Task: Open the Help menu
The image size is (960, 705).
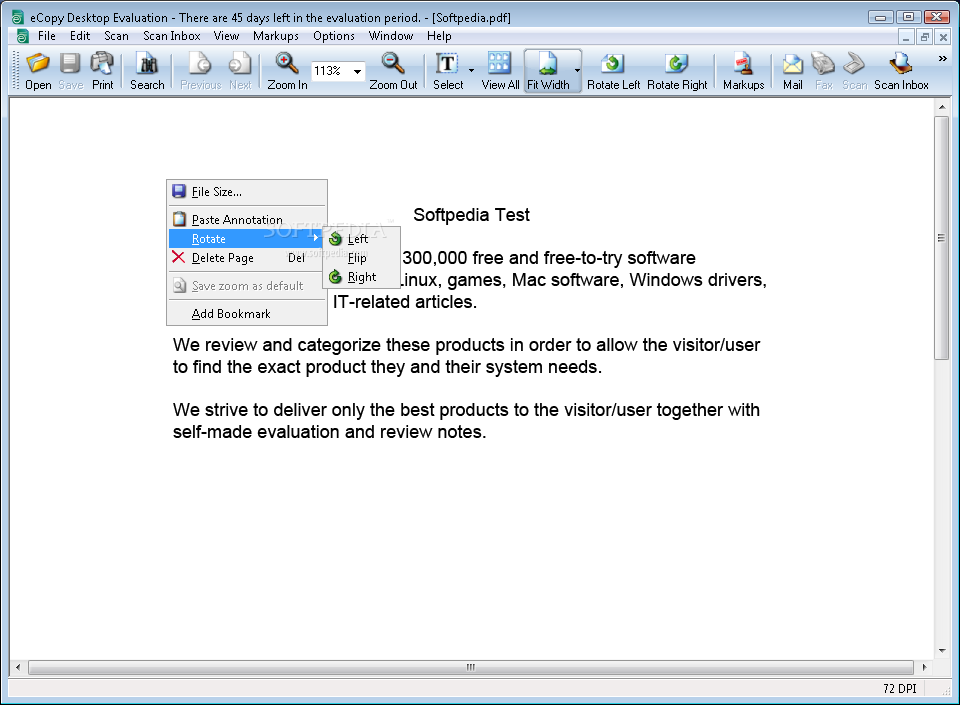Action: [x=439, y=36]
